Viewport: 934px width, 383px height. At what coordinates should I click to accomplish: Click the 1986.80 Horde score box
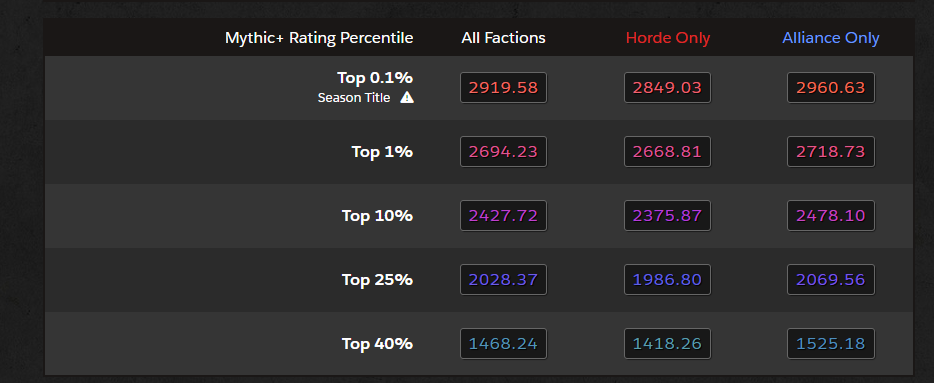click(668, 279)
